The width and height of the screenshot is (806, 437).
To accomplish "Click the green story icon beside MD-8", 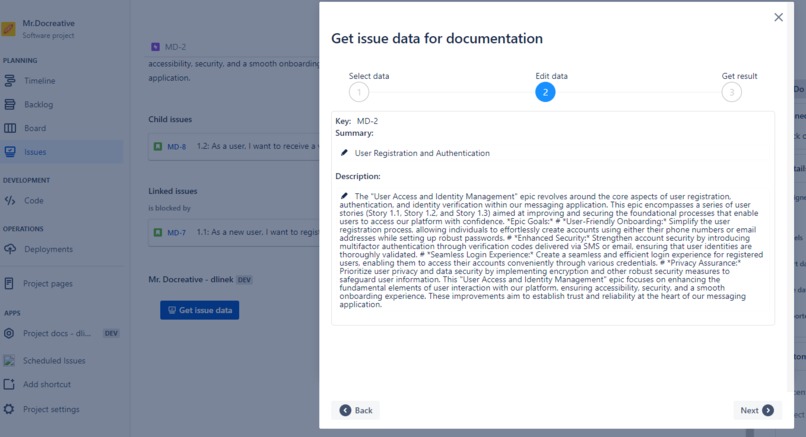I will click(x=158, y=147).
